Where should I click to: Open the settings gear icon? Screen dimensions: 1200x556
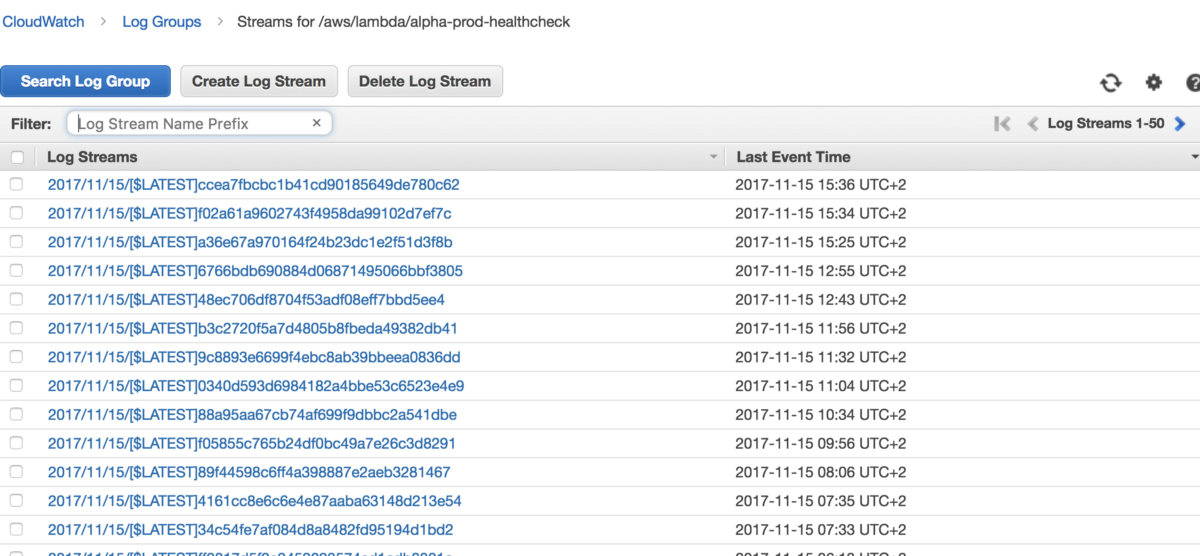coord(1154,83)
